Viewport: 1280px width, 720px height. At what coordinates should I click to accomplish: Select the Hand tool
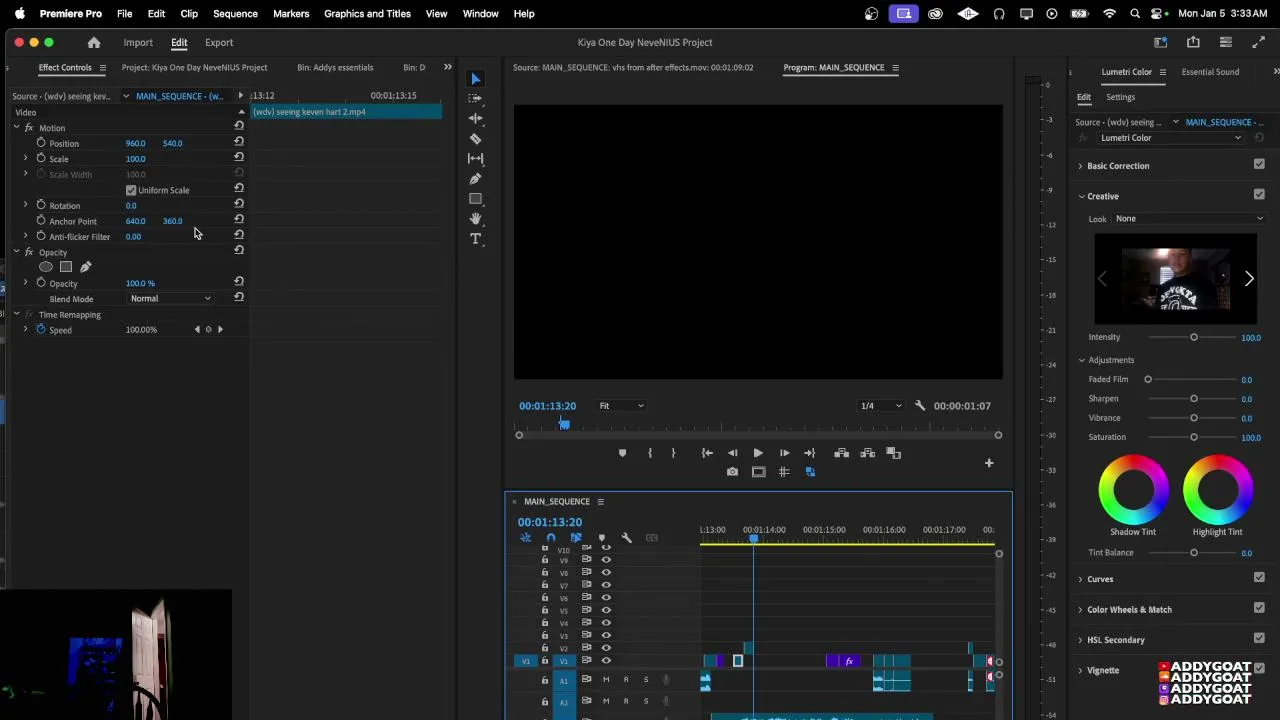click(x=475, y=219)
